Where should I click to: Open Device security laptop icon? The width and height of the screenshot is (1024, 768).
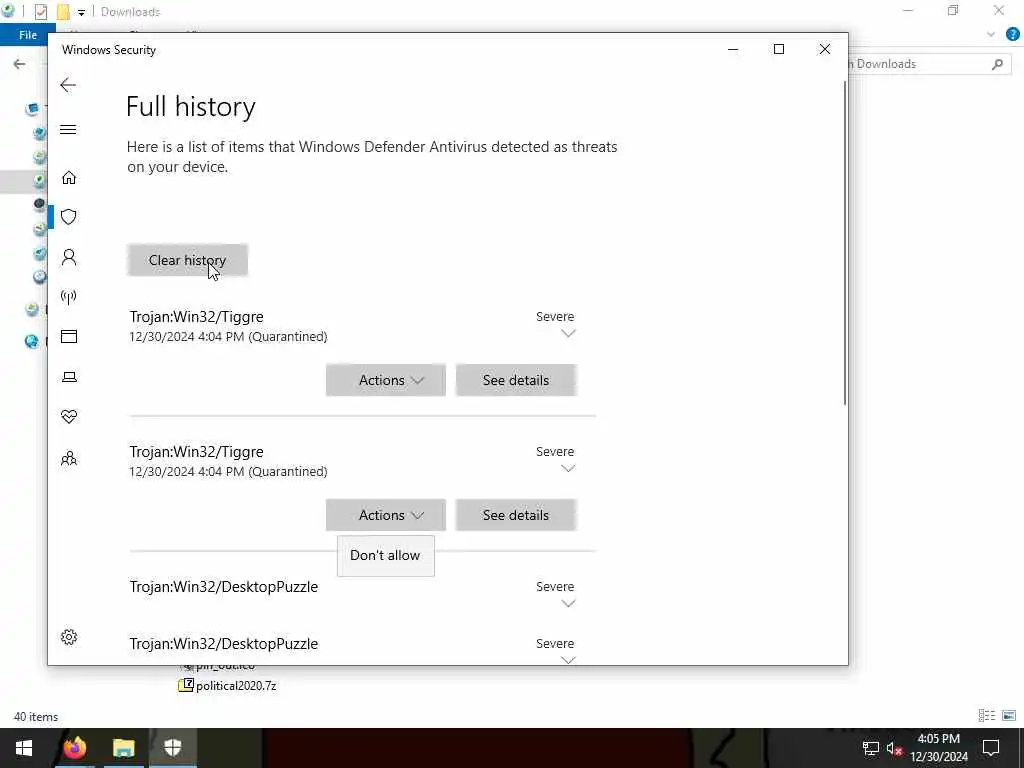69,377
